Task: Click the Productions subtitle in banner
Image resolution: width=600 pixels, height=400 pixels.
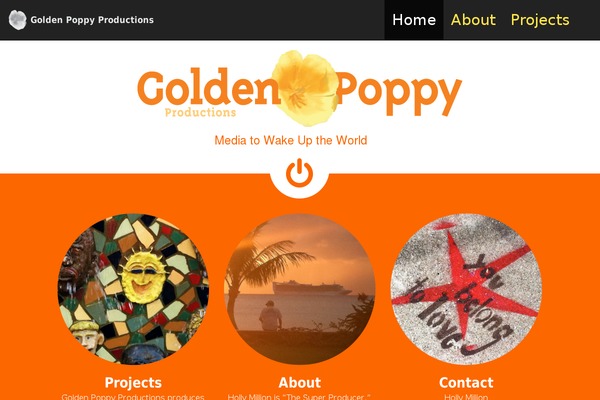Action: pyautogui.click(x=200, y=113)
